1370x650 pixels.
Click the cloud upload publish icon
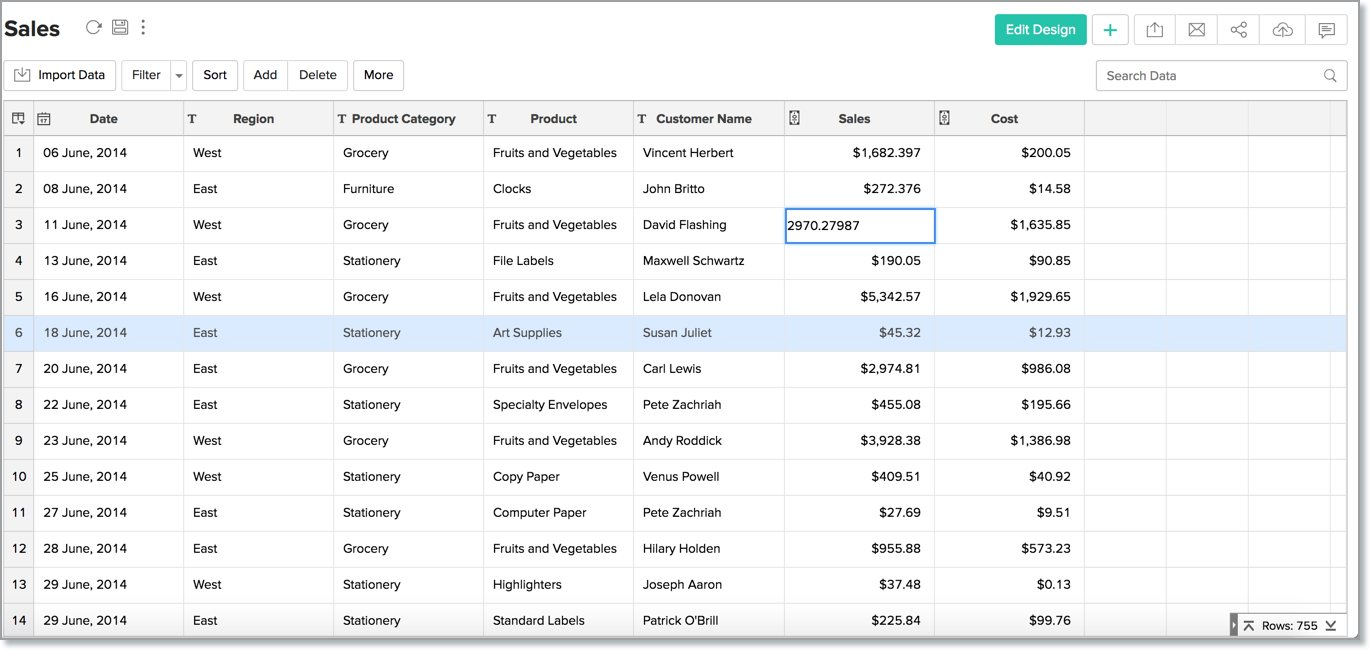[1282, 30]
